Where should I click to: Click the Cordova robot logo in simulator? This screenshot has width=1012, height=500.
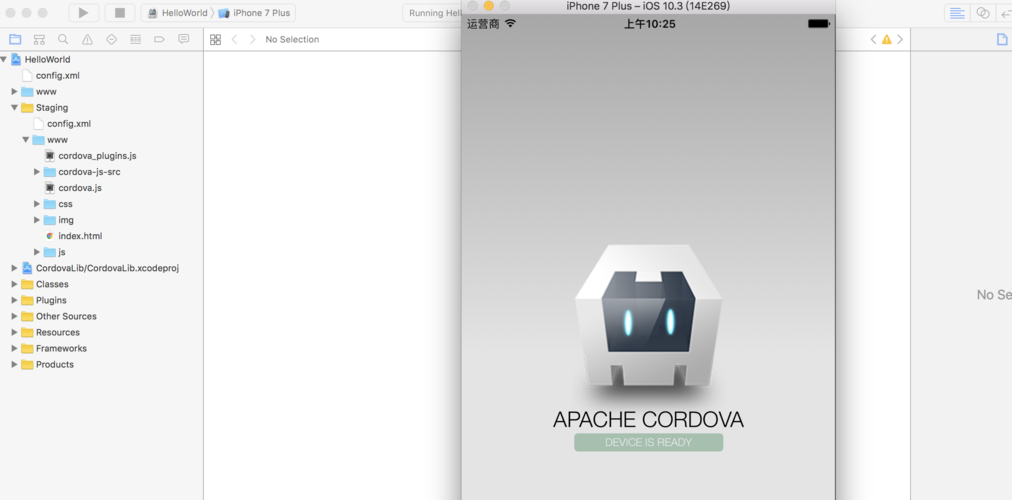(x=648, y=316)
